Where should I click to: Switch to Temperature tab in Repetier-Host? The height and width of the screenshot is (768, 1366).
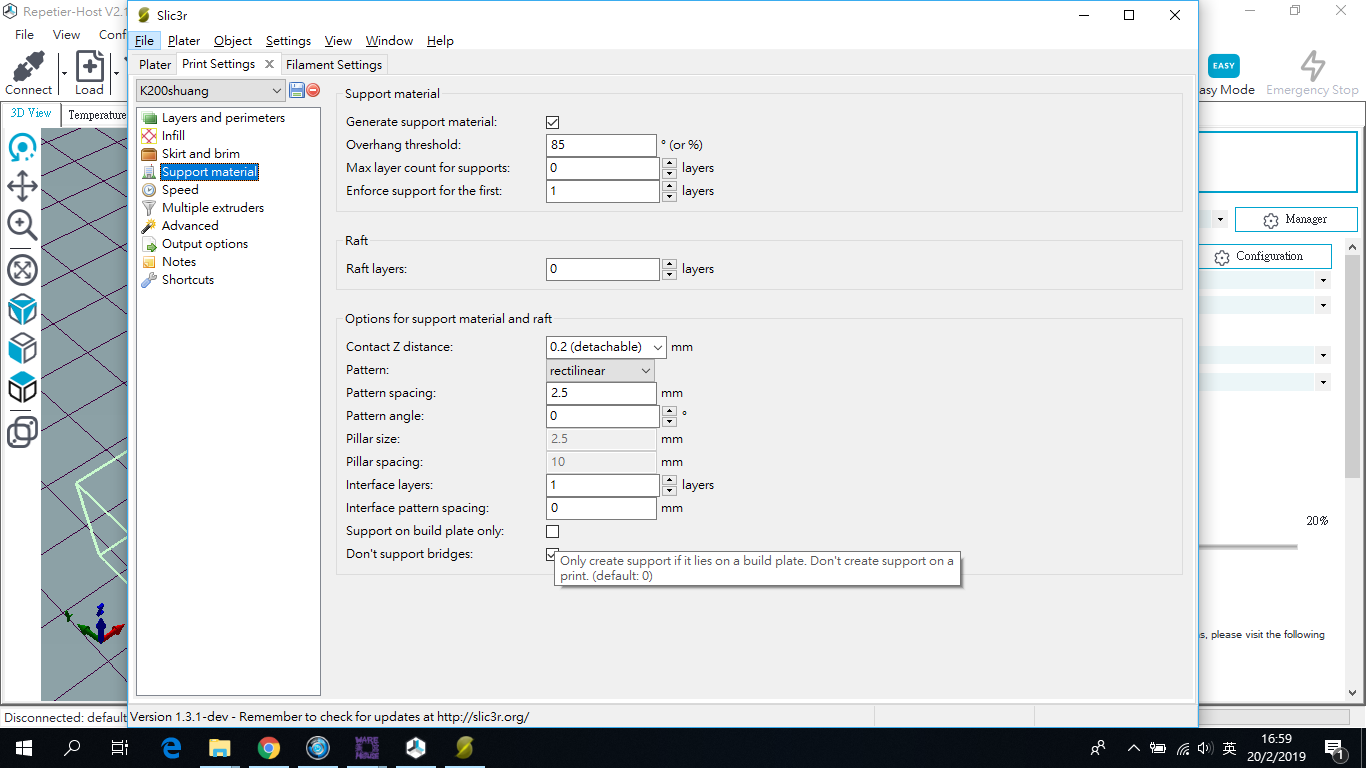pos(96,115)
